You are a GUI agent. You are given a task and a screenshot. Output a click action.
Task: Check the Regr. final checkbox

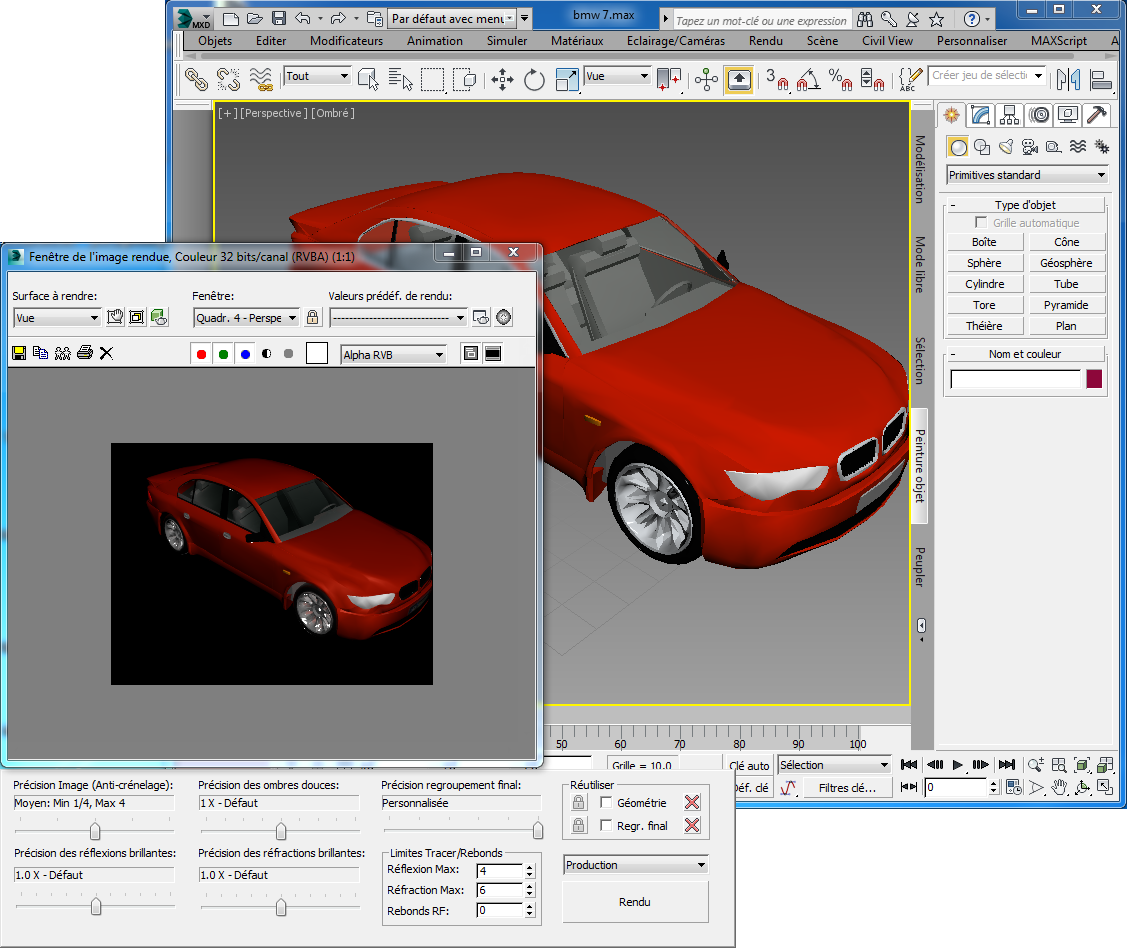pos(606,826)
